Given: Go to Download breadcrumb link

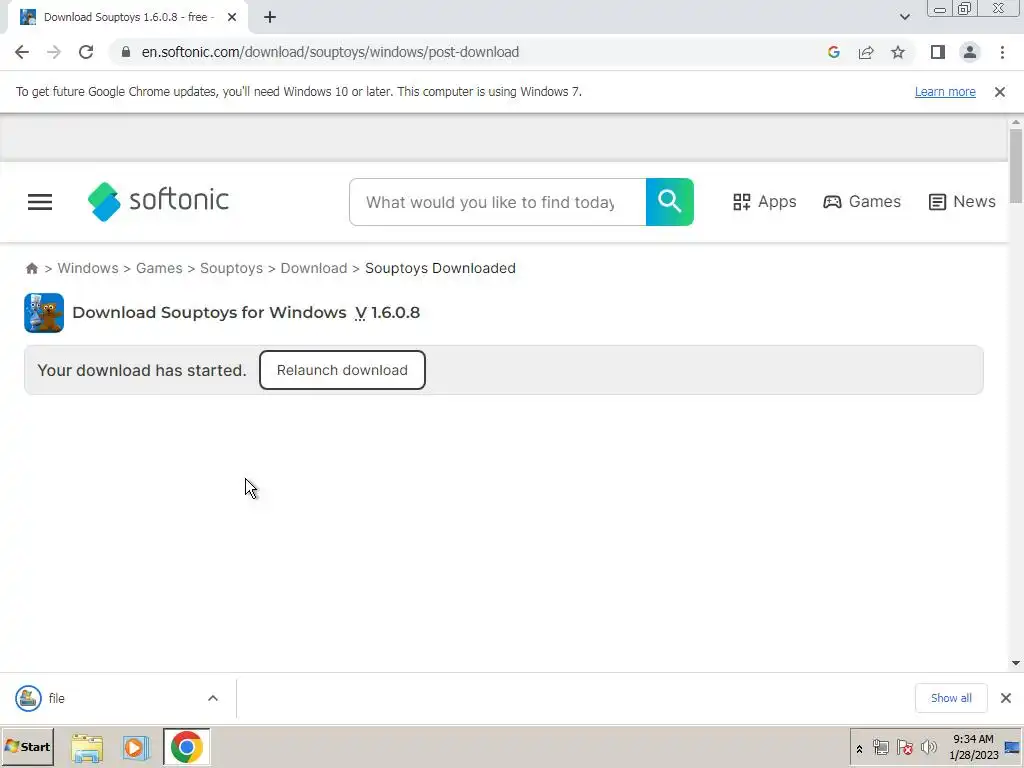Looking at the screenshot, I should (313, 268).
